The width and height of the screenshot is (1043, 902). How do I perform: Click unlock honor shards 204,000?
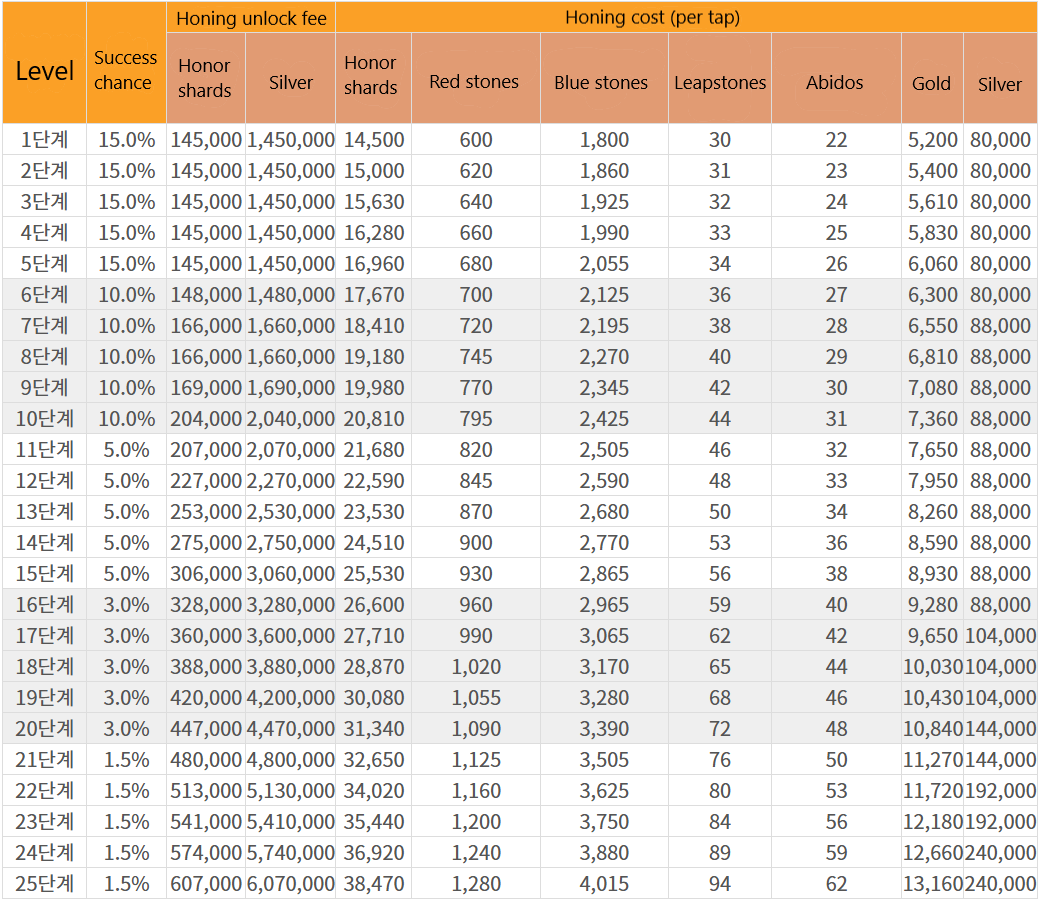[x=206, y=418]
